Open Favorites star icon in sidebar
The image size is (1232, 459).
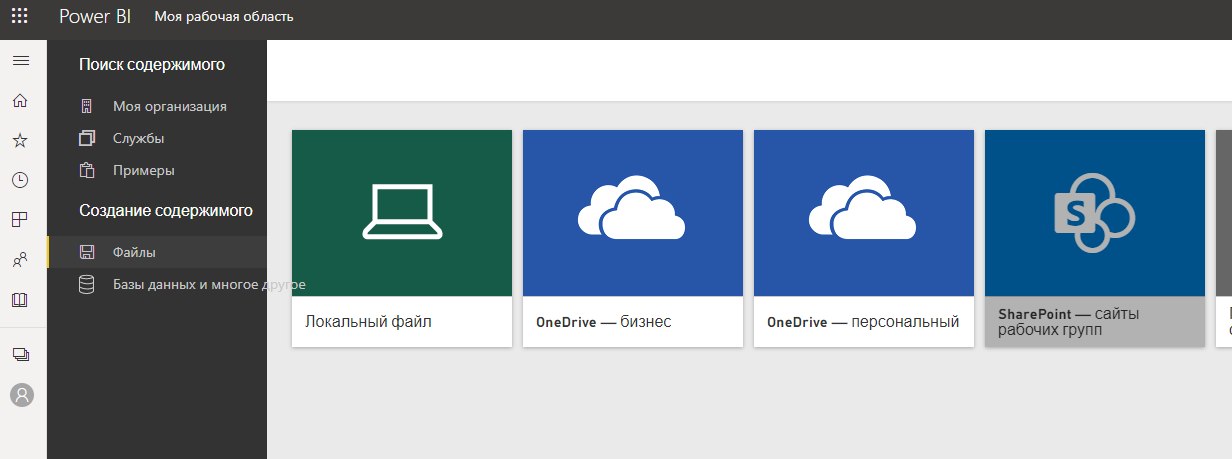click(x=20, y=141)
